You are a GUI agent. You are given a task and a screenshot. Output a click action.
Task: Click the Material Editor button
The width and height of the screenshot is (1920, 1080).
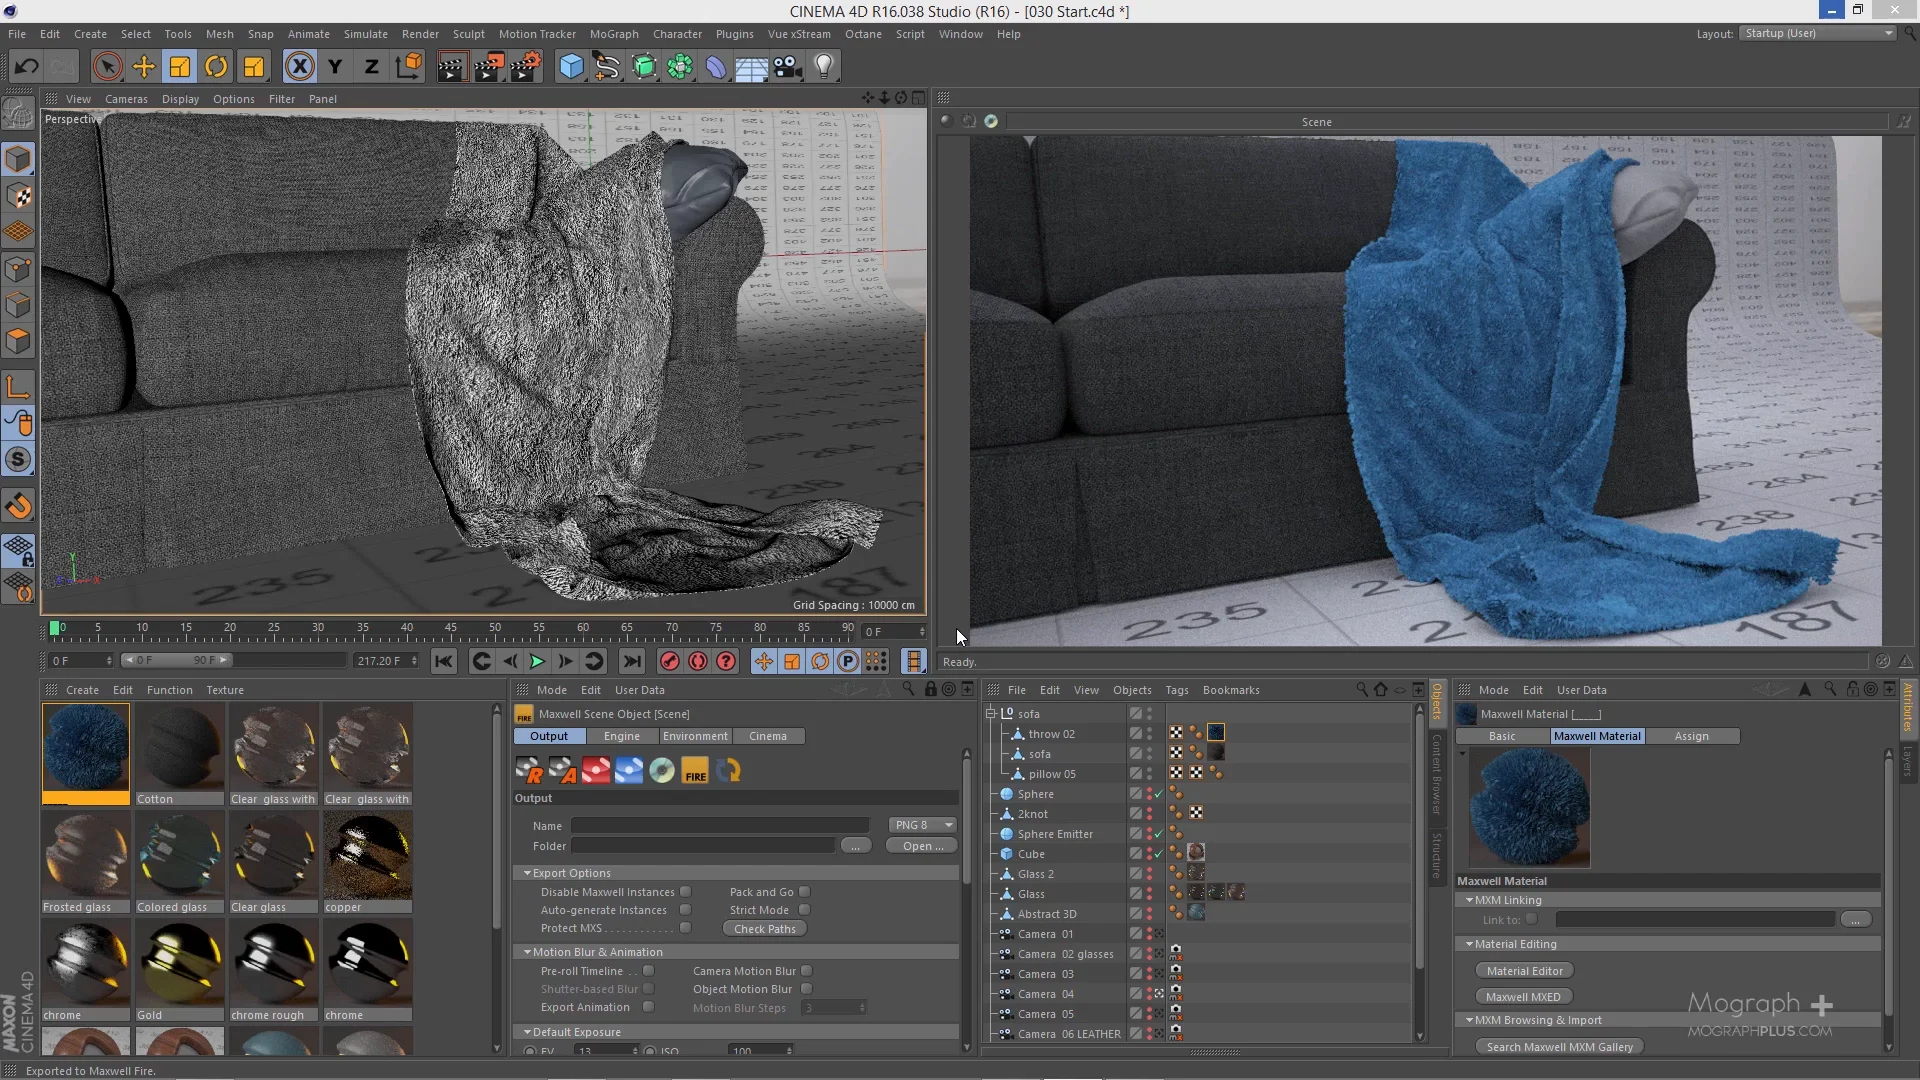coord(1524,970)
